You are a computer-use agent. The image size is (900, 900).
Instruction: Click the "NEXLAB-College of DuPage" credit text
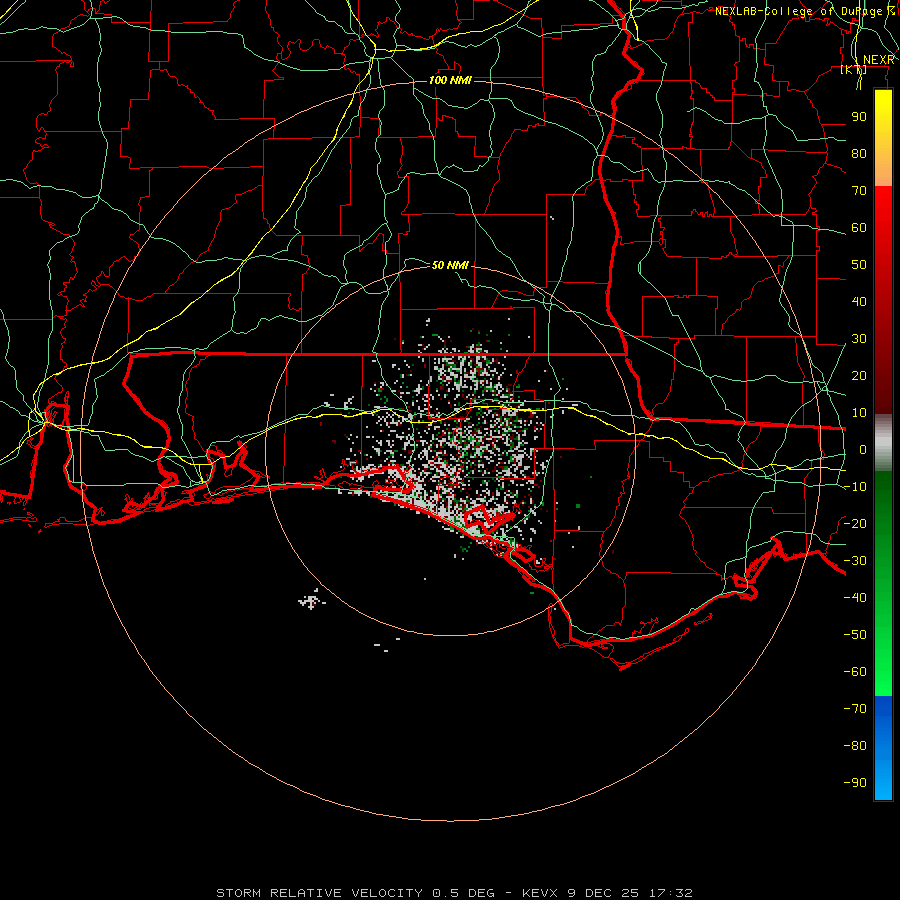(798, 11)
